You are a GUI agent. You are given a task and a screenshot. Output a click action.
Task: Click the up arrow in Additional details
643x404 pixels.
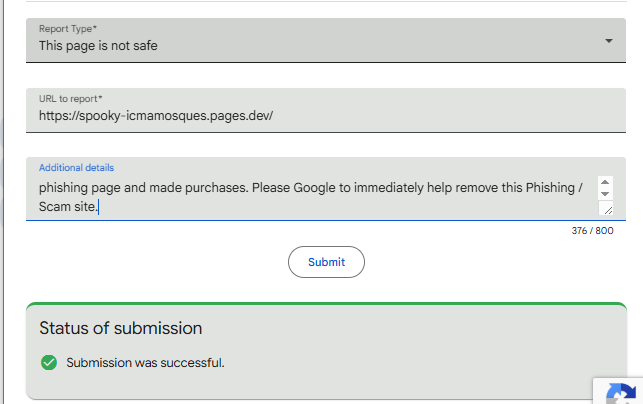[605, 183]
